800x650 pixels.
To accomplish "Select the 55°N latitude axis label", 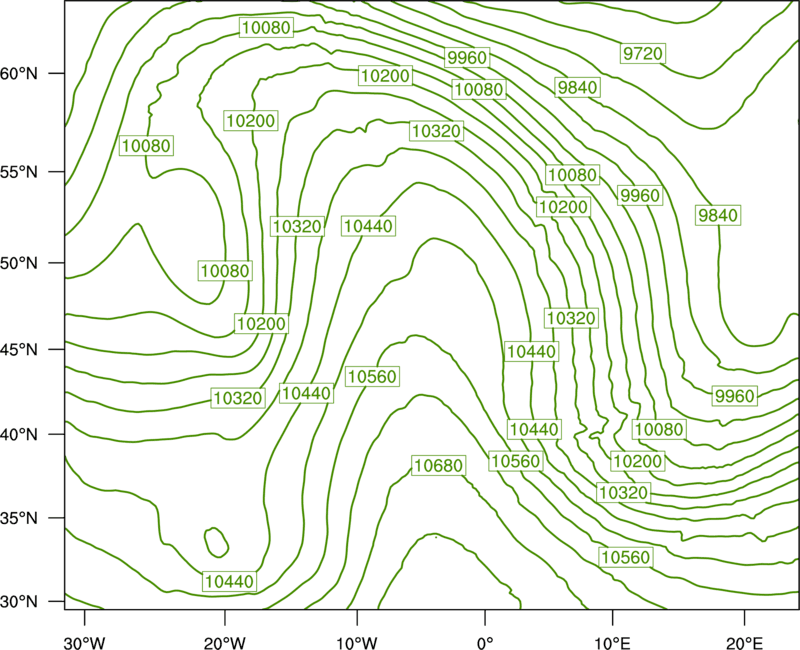I will (19, 171).
